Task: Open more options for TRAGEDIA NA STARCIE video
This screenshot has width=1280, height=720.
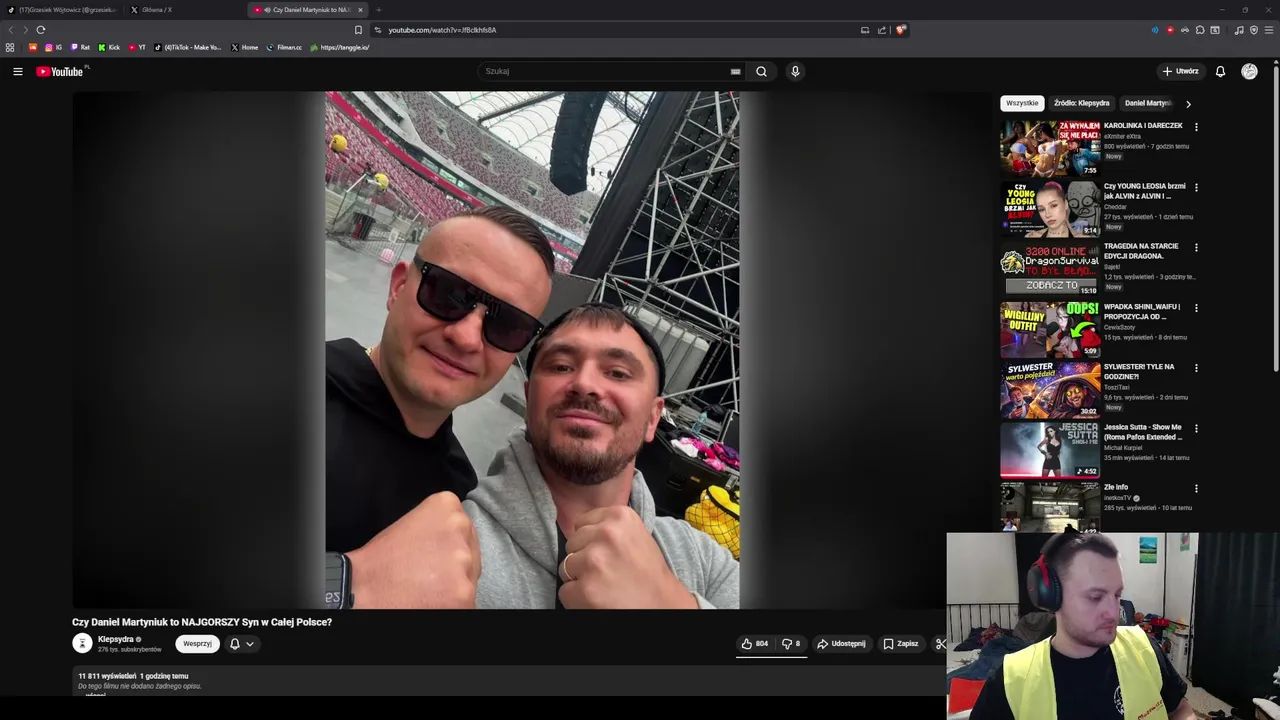Action: click(1196, 247)
